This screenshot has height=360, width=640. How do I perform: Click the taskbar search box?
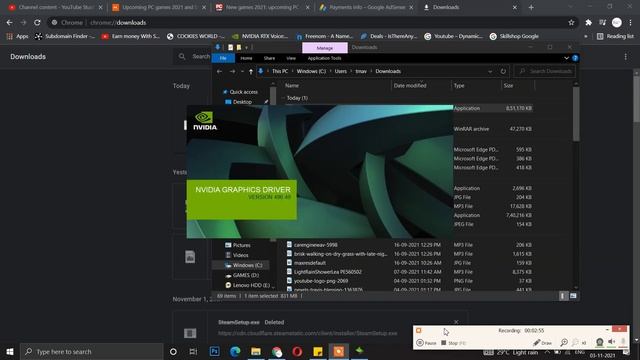pyautogui.click(x=92, y=351)
